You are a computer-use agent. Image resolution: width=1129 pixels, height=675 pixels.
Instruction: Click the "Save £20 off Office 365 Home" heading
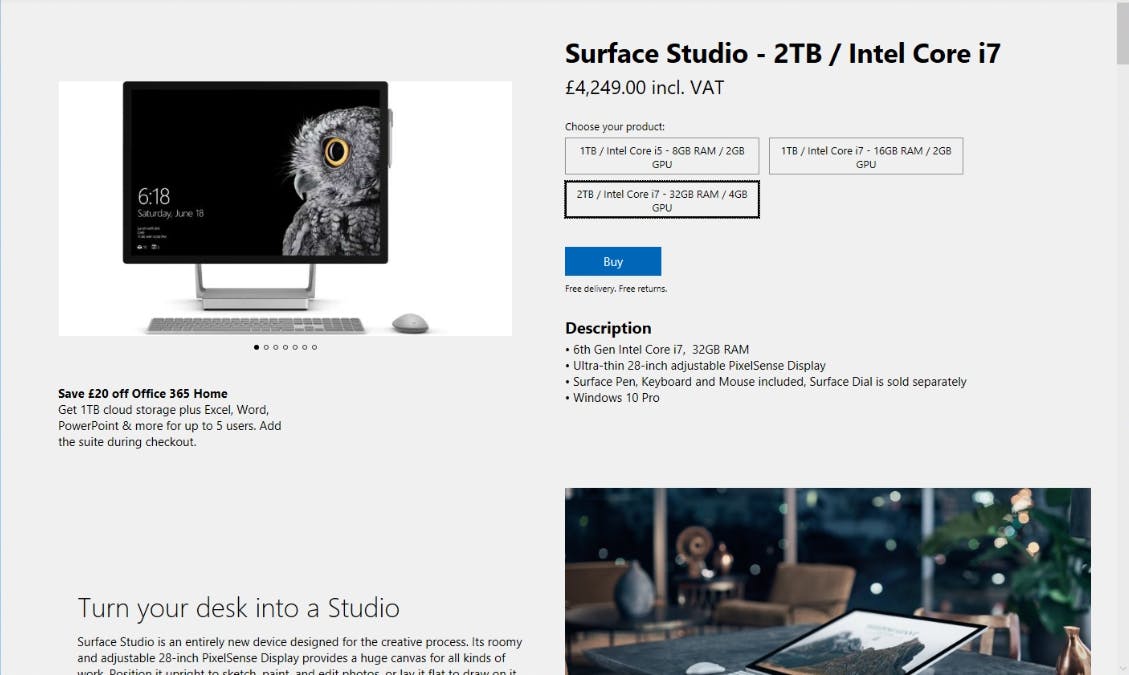pyautogui.click(x=143, y=393)
